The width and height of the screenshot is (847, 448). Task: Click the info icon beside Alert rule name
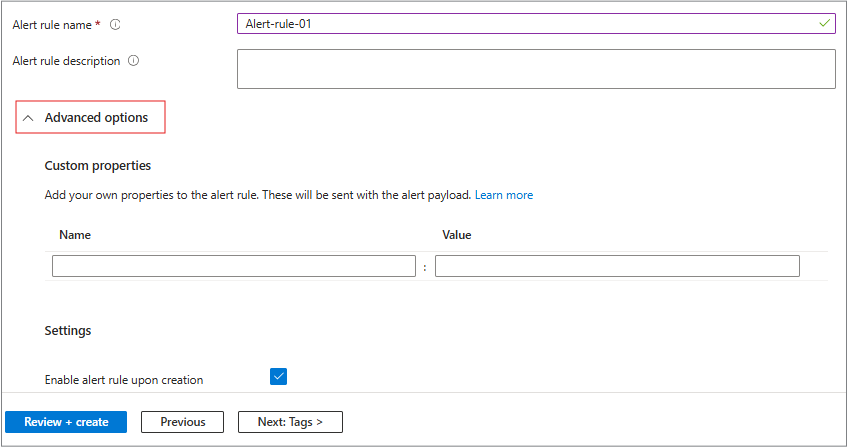click(115, 24)
